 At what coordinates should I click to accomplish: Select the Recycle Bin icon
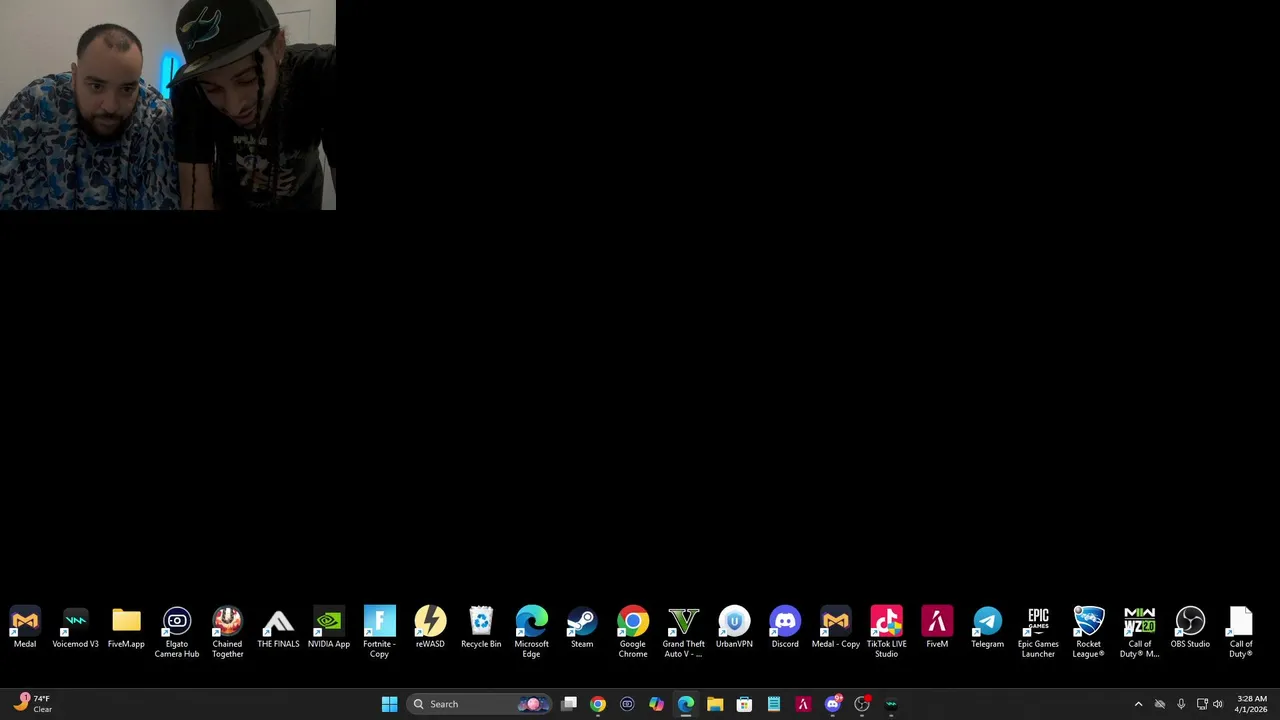(x=481, y=628)
